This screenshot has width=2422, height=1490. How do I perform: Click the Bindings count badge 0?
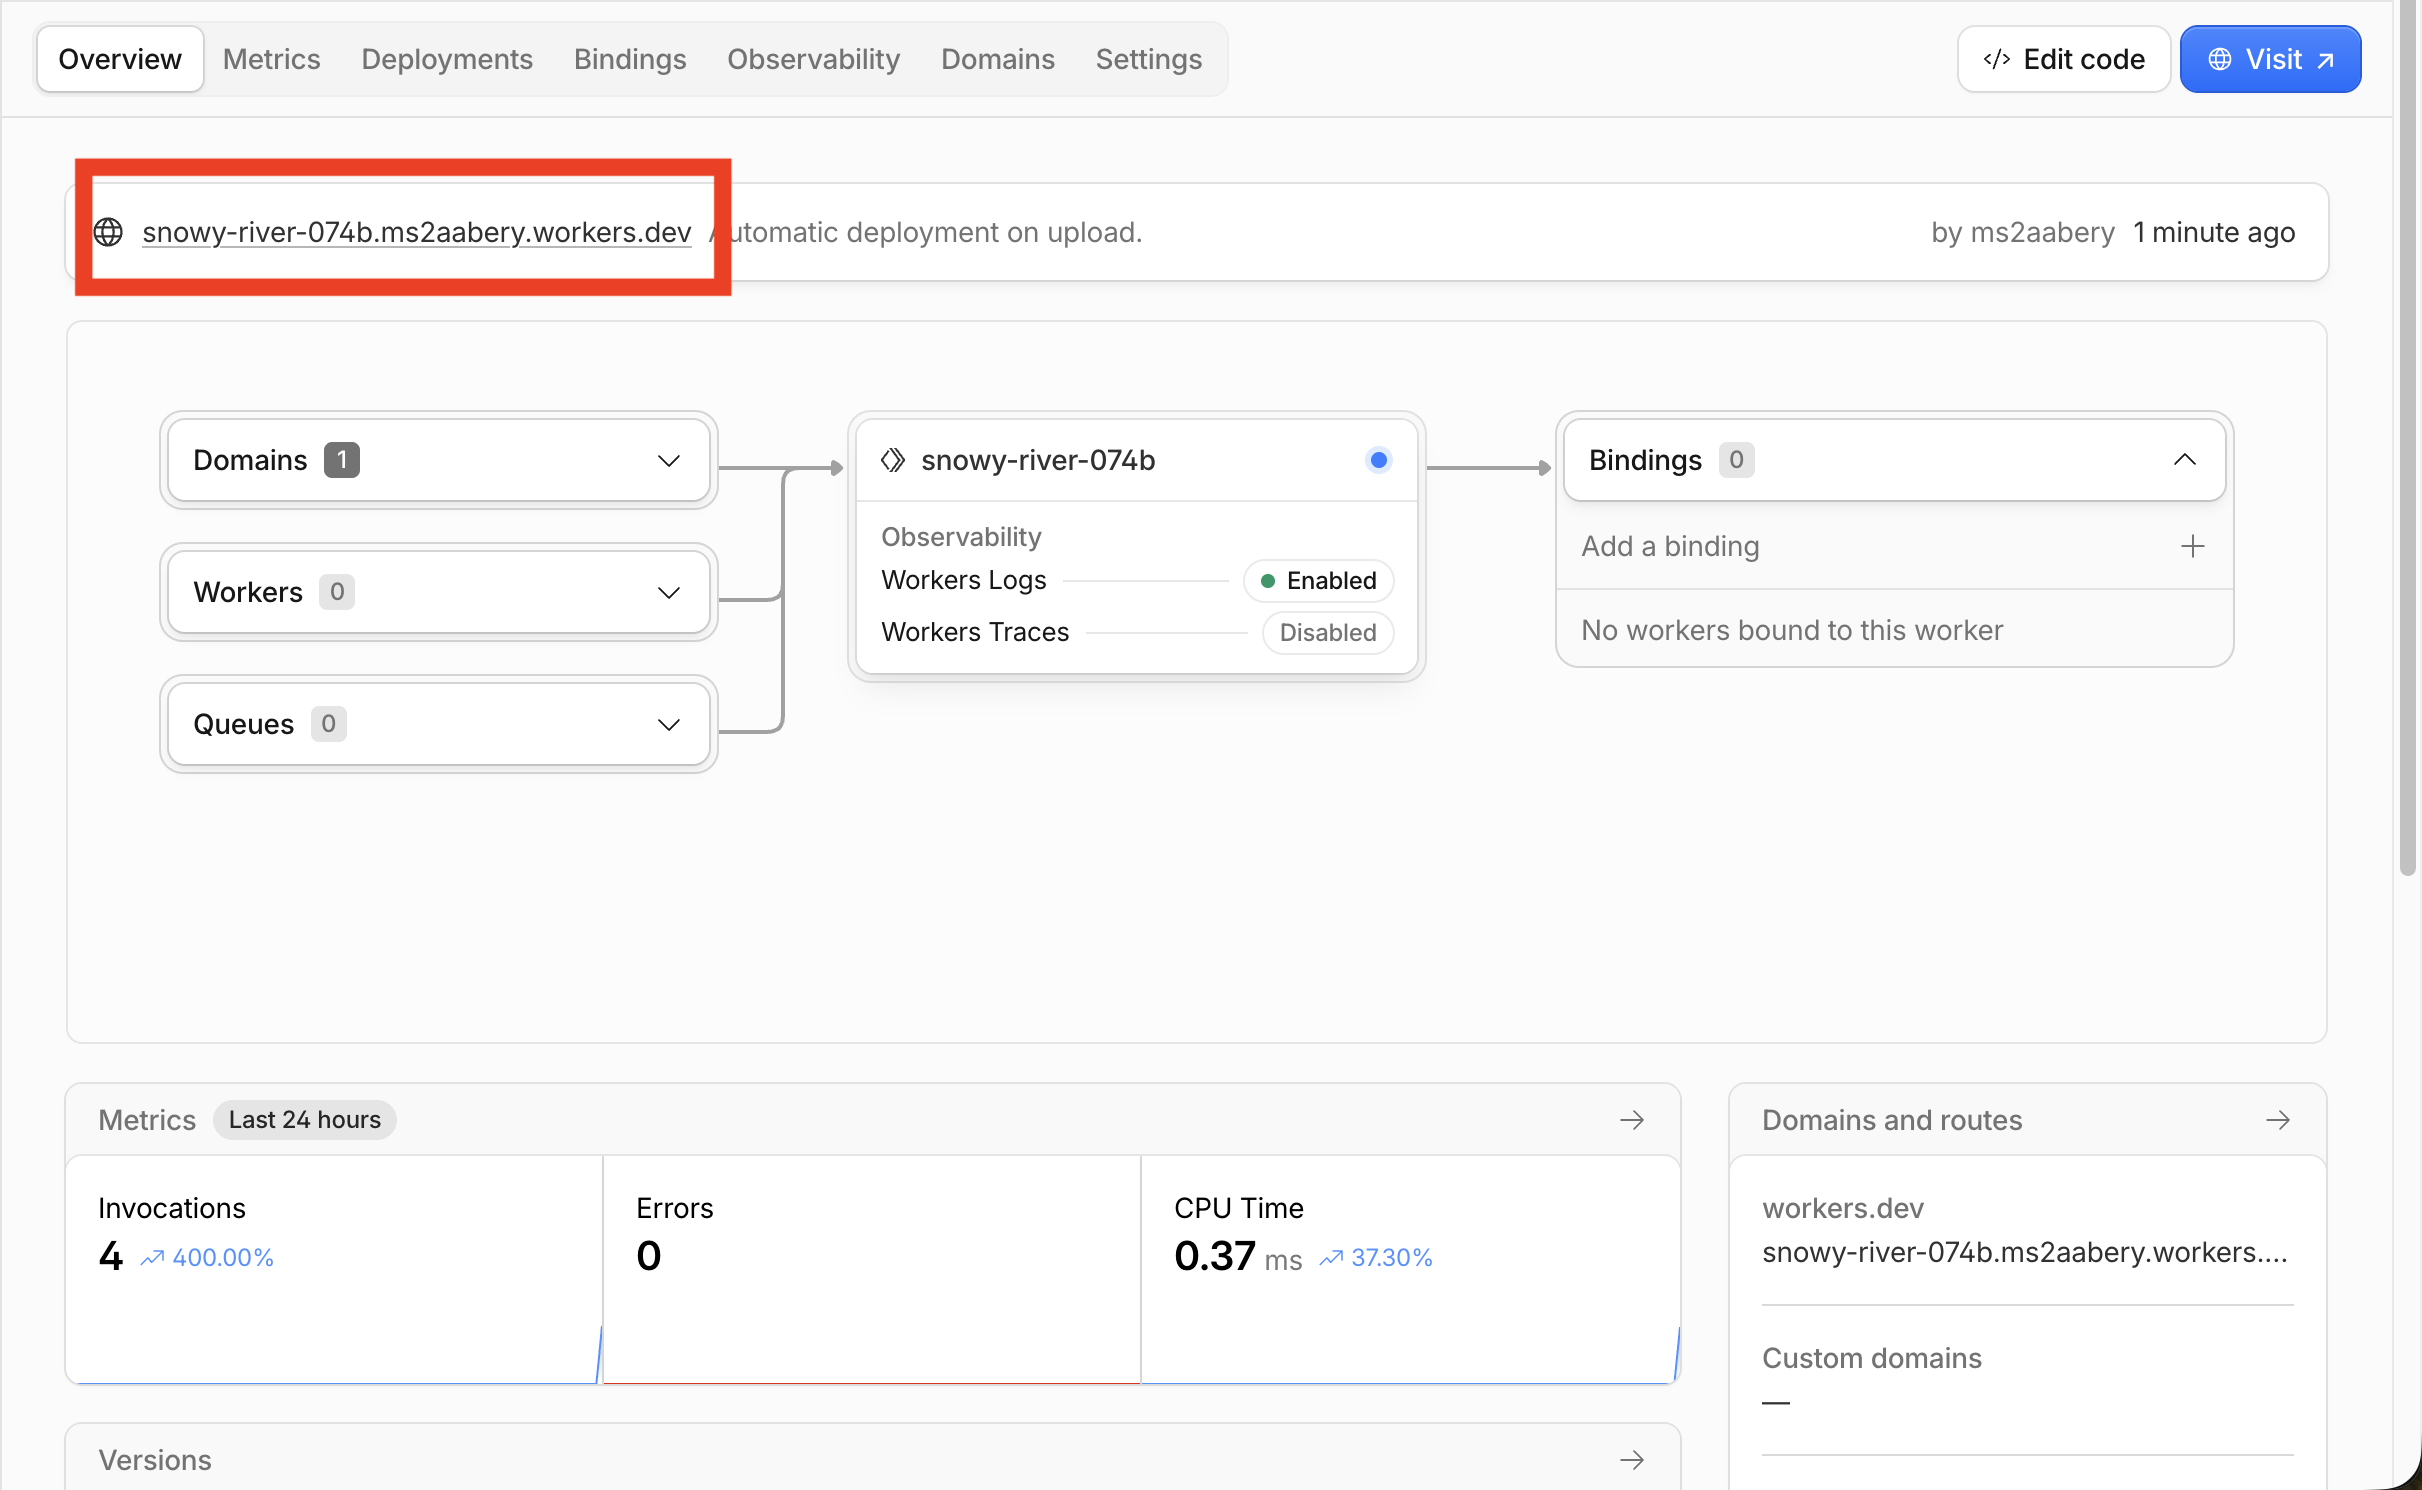point(1737,460)
